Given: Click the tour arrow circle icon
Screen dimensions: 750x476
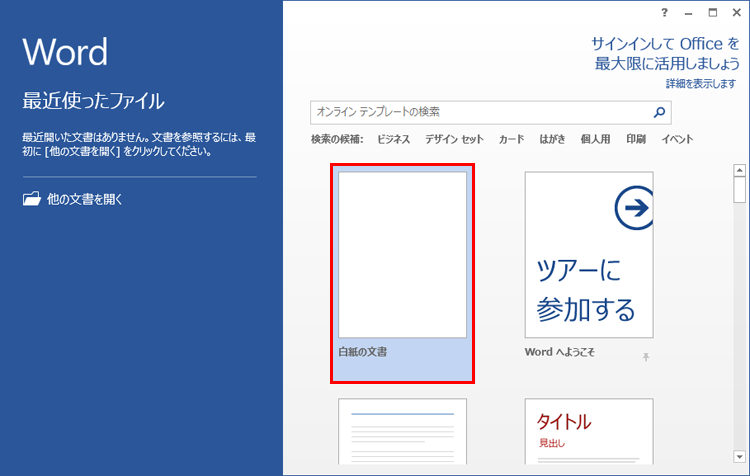Looking at the screenshot, I should click(x=634, y=208).
